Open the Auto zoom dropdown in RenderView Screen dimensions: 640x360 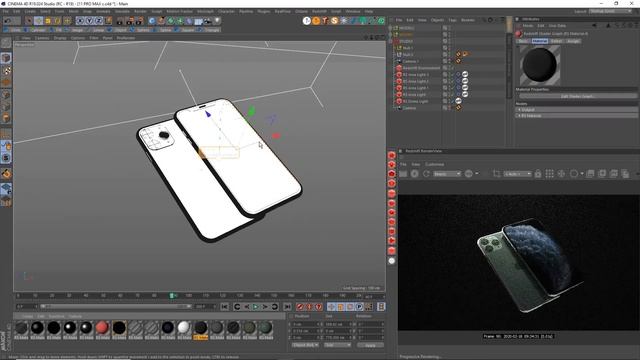point(518,174)
